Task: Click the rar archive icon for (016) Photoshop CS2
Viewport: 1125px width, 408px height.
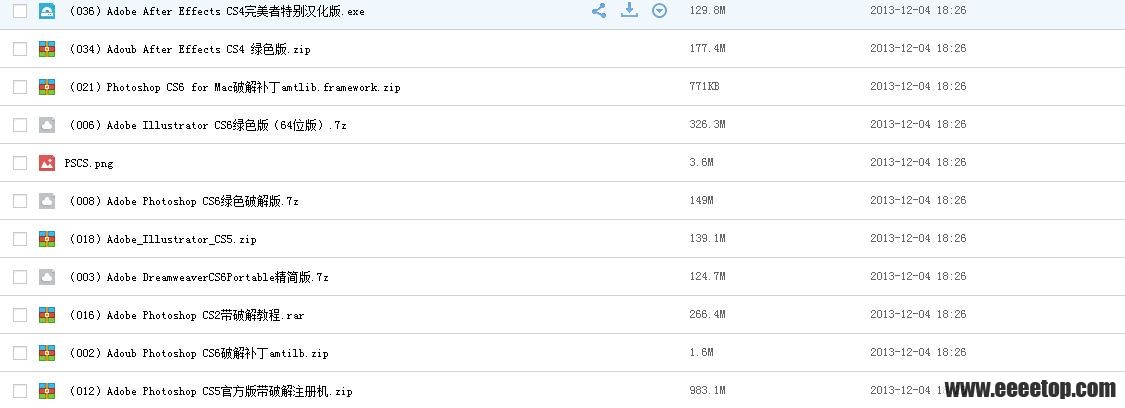Action: (47, 315)
